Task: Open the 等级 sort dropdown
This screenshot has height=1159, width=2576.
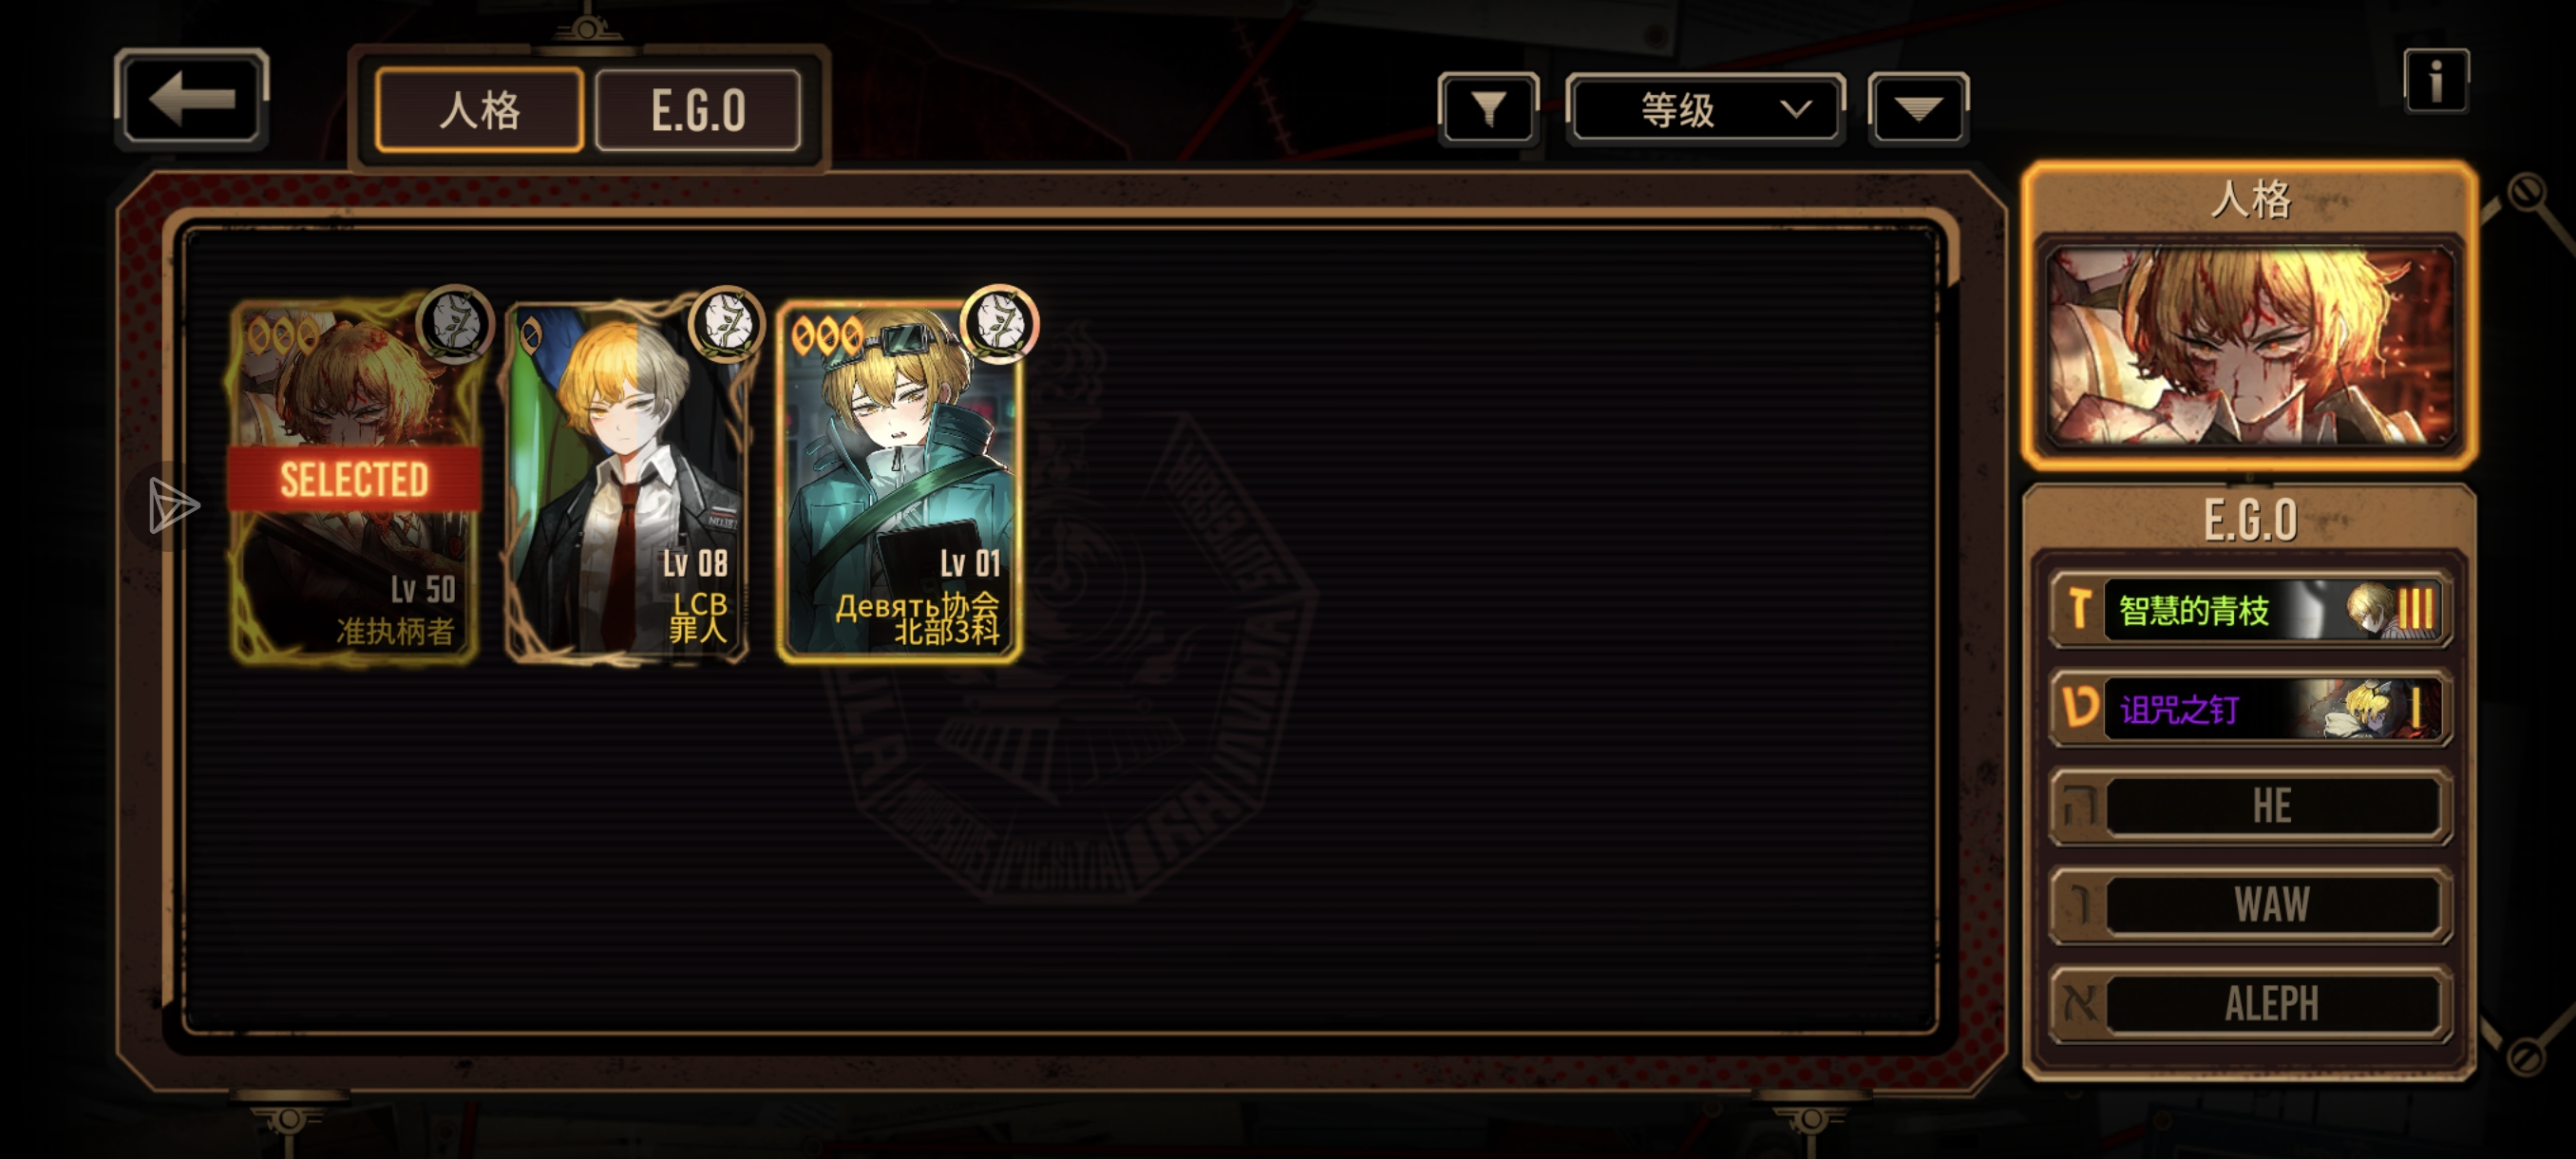Action: tap(1705, 109)
